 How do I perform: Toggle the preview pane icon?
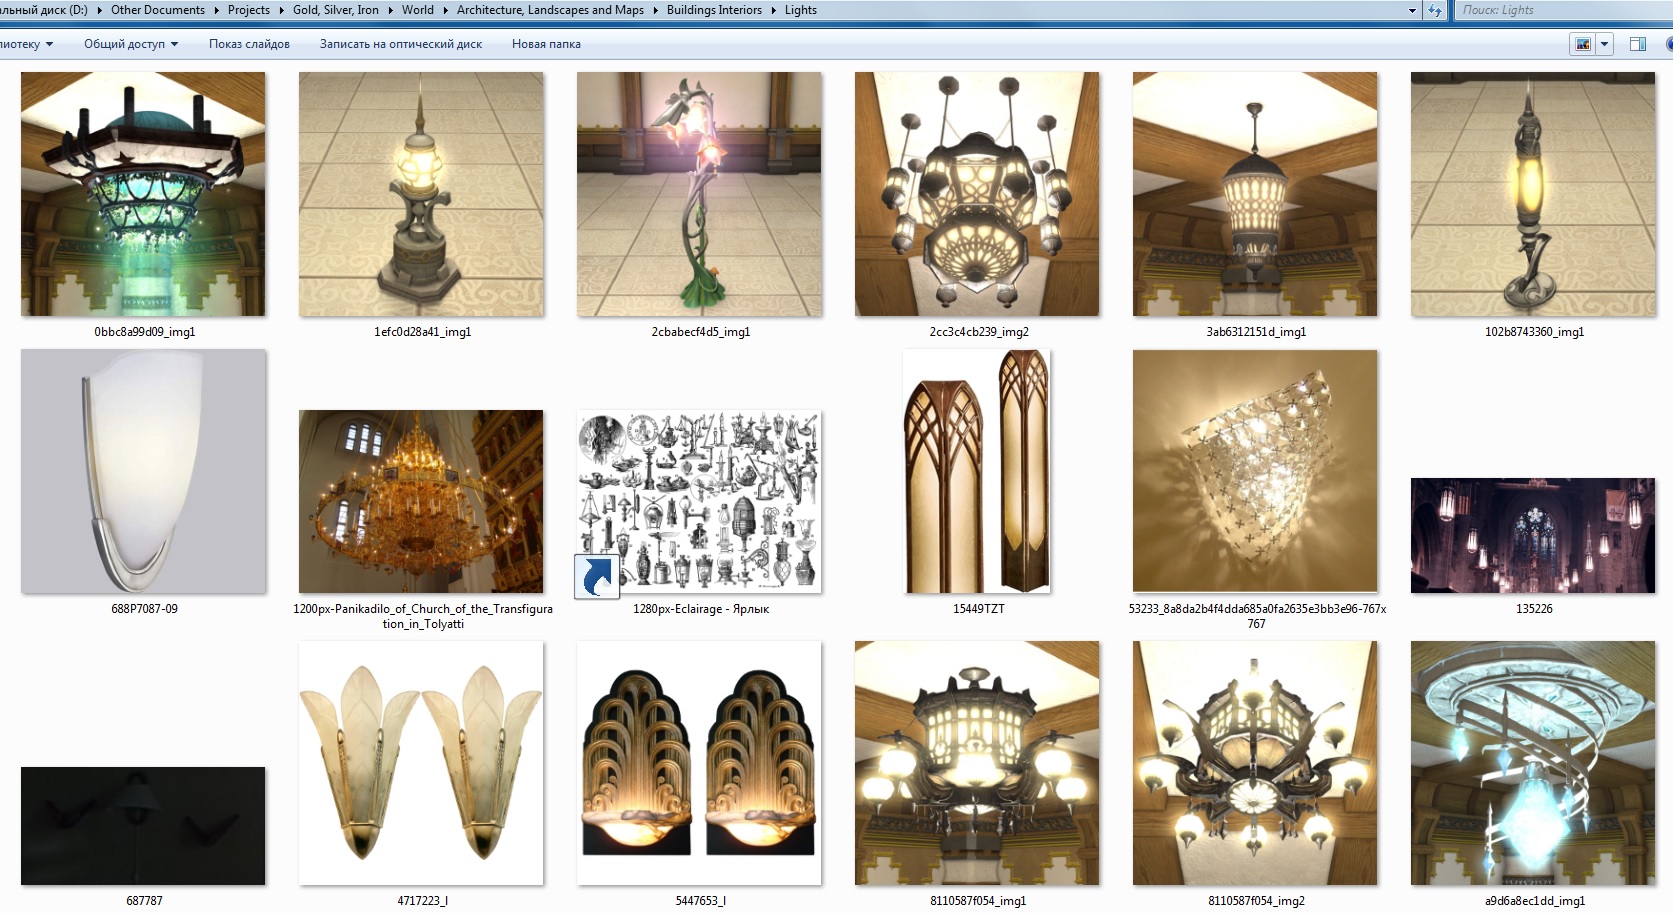(1638, 44)
